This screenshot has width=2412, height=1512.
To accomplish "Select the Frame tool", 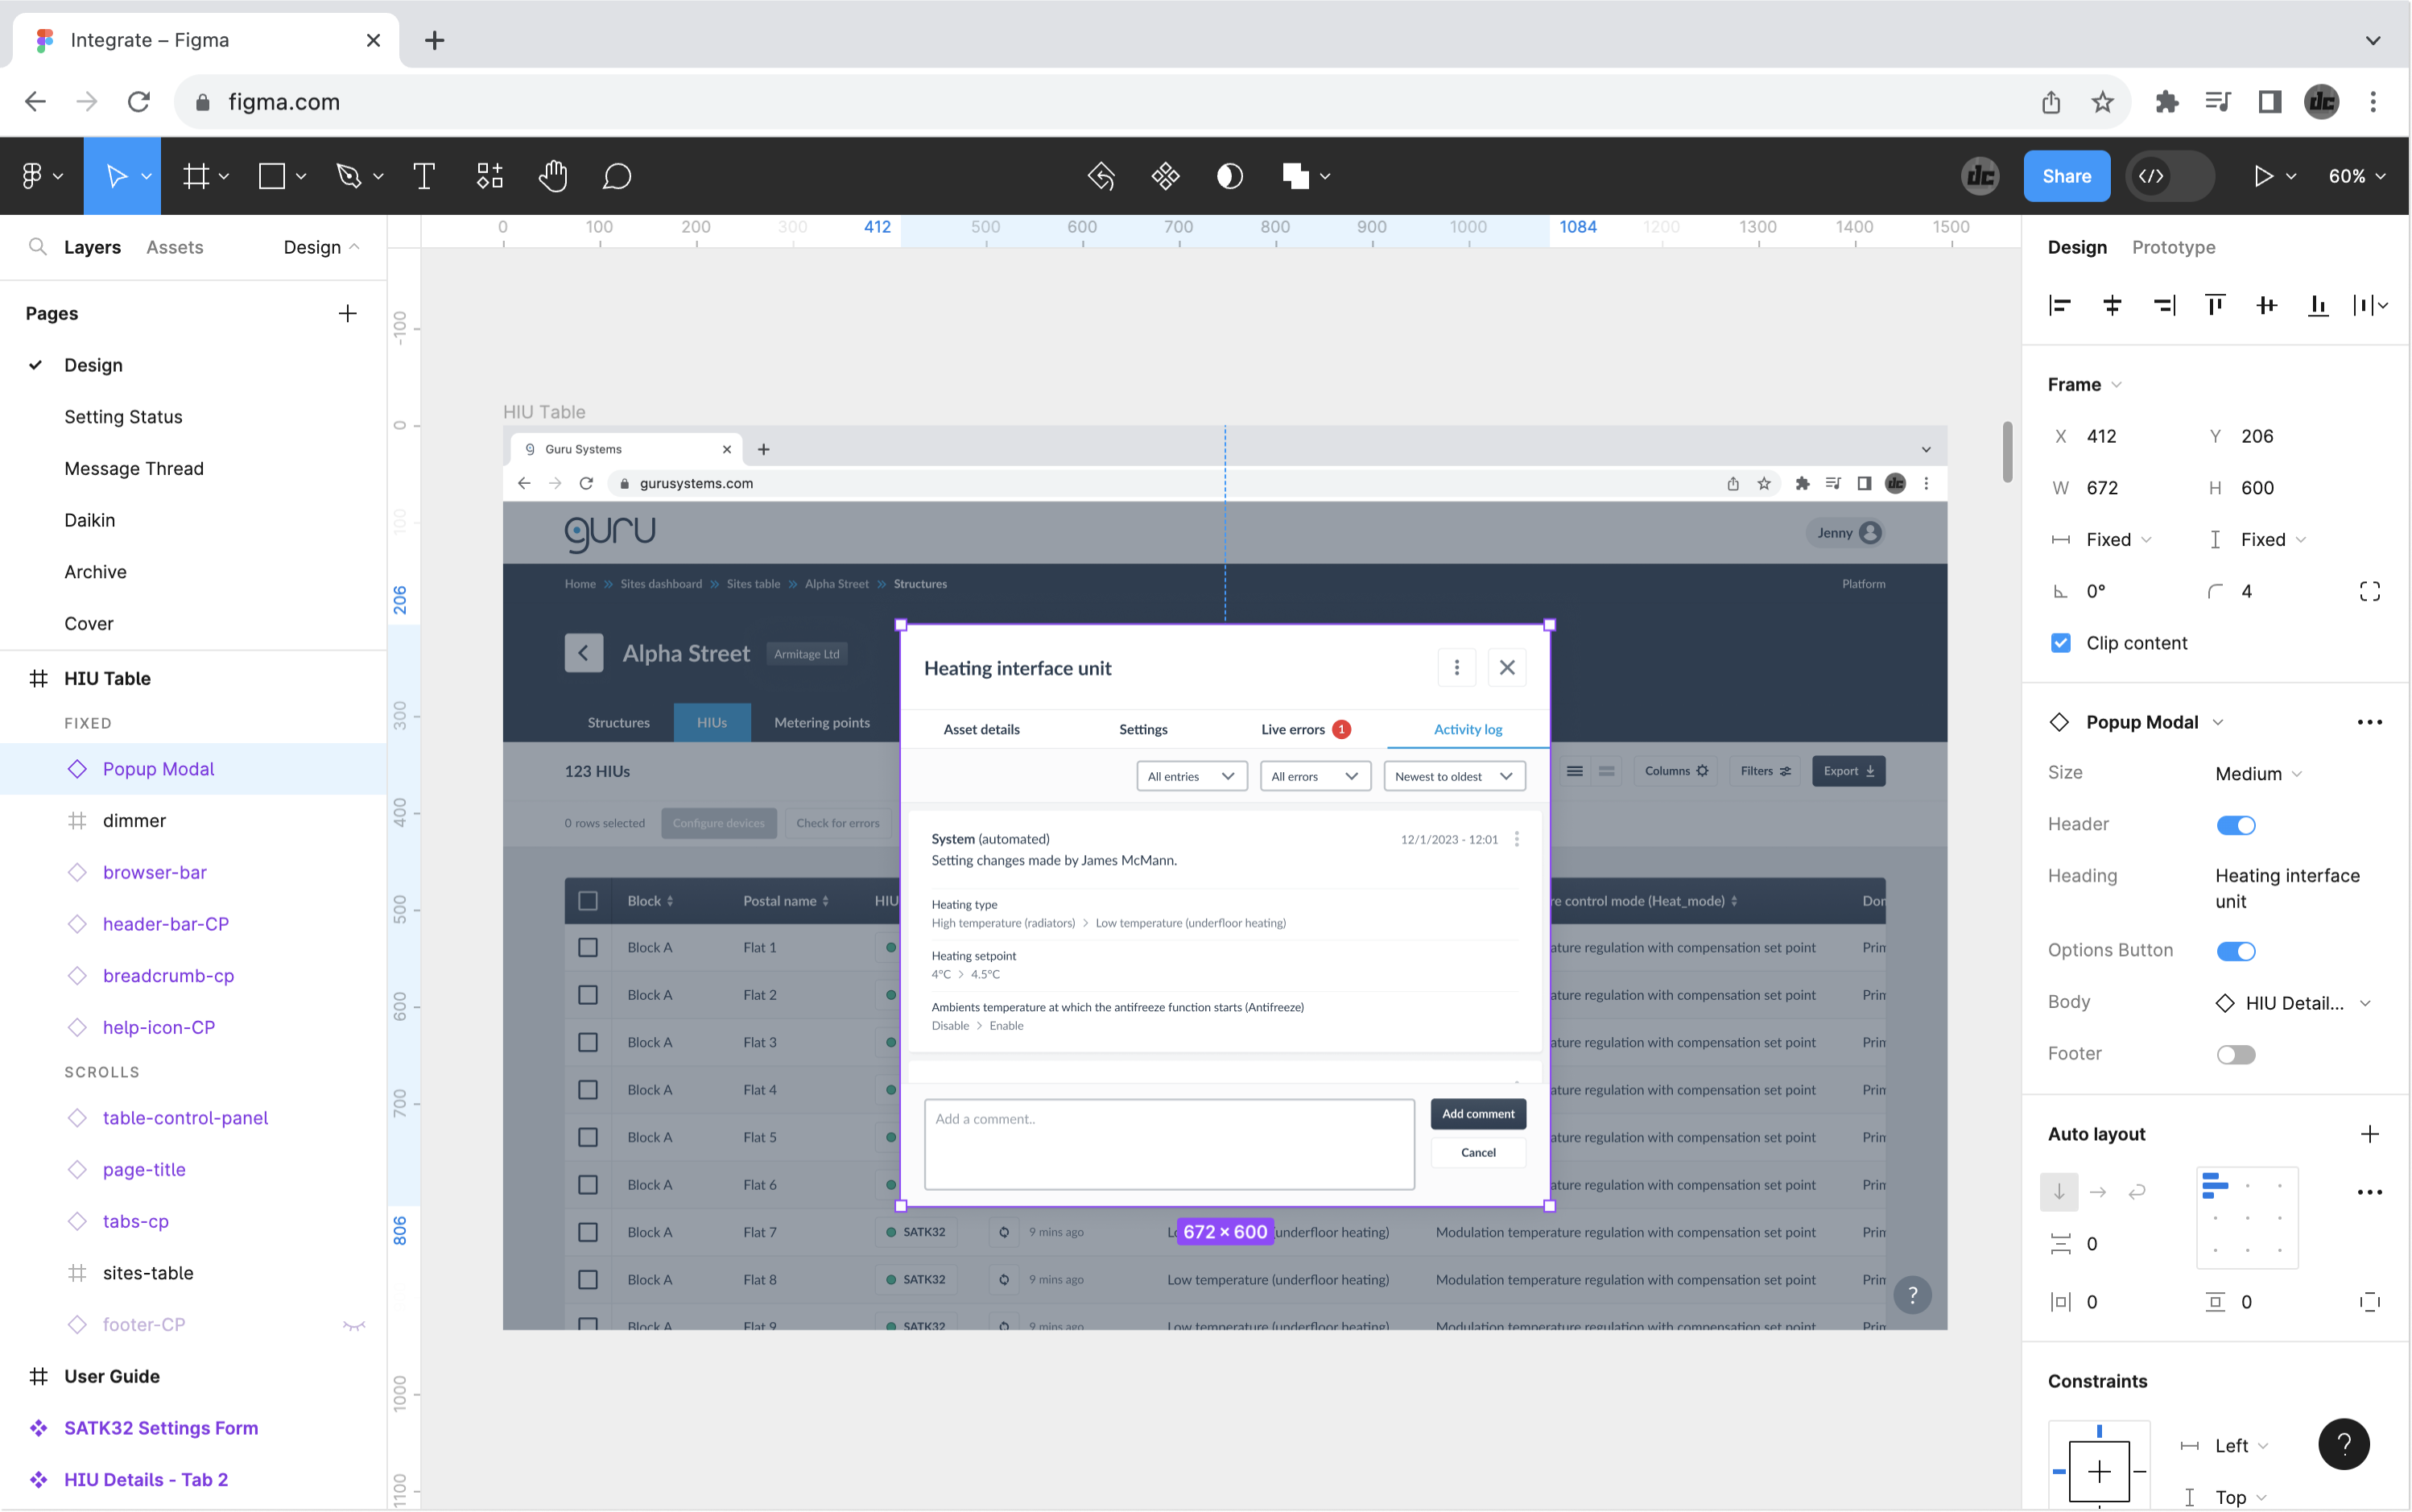I will click(196, 176).
